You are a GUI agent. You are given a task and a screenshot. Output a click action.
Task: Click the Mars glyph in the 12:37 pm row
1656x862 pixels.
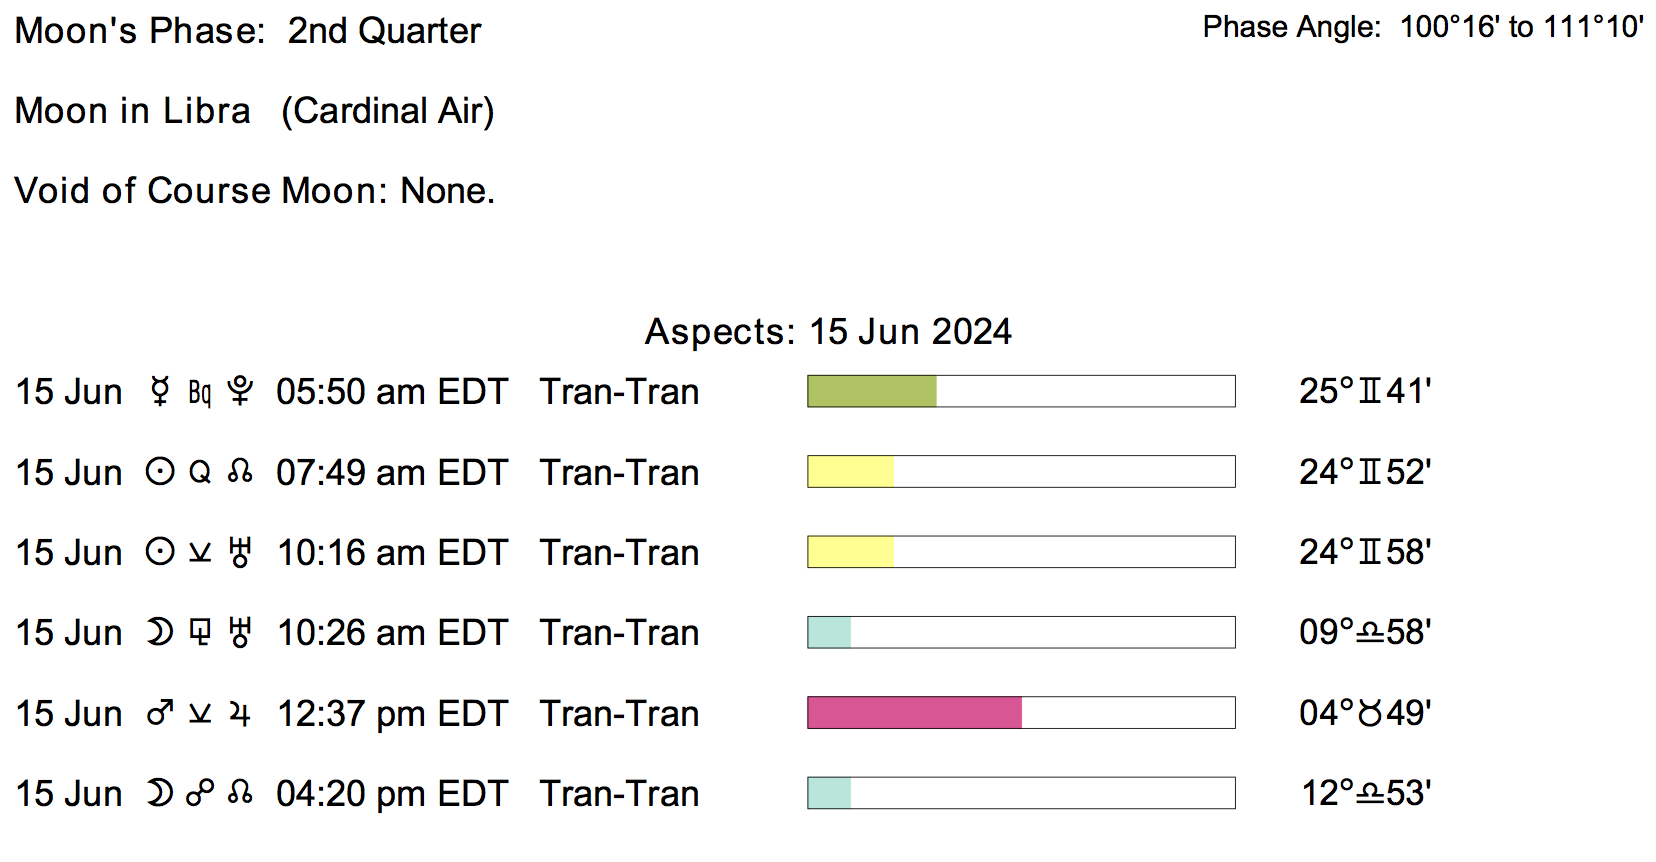coord(160,714)
